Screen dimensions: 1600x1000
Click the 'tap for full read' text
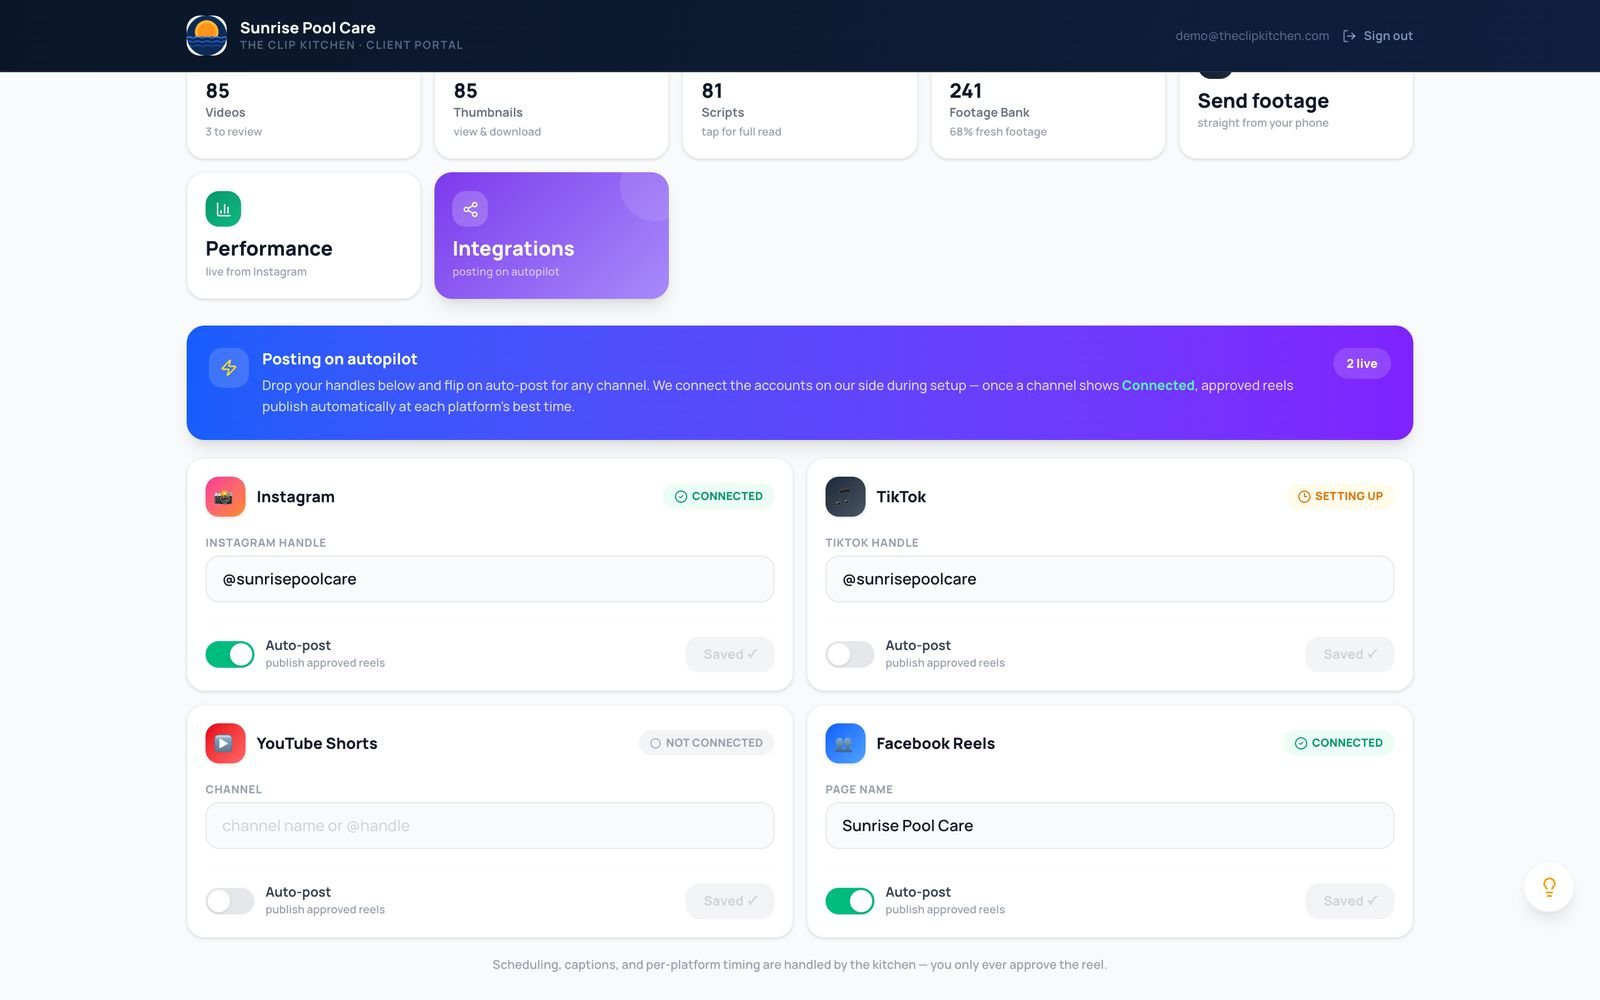741,132
